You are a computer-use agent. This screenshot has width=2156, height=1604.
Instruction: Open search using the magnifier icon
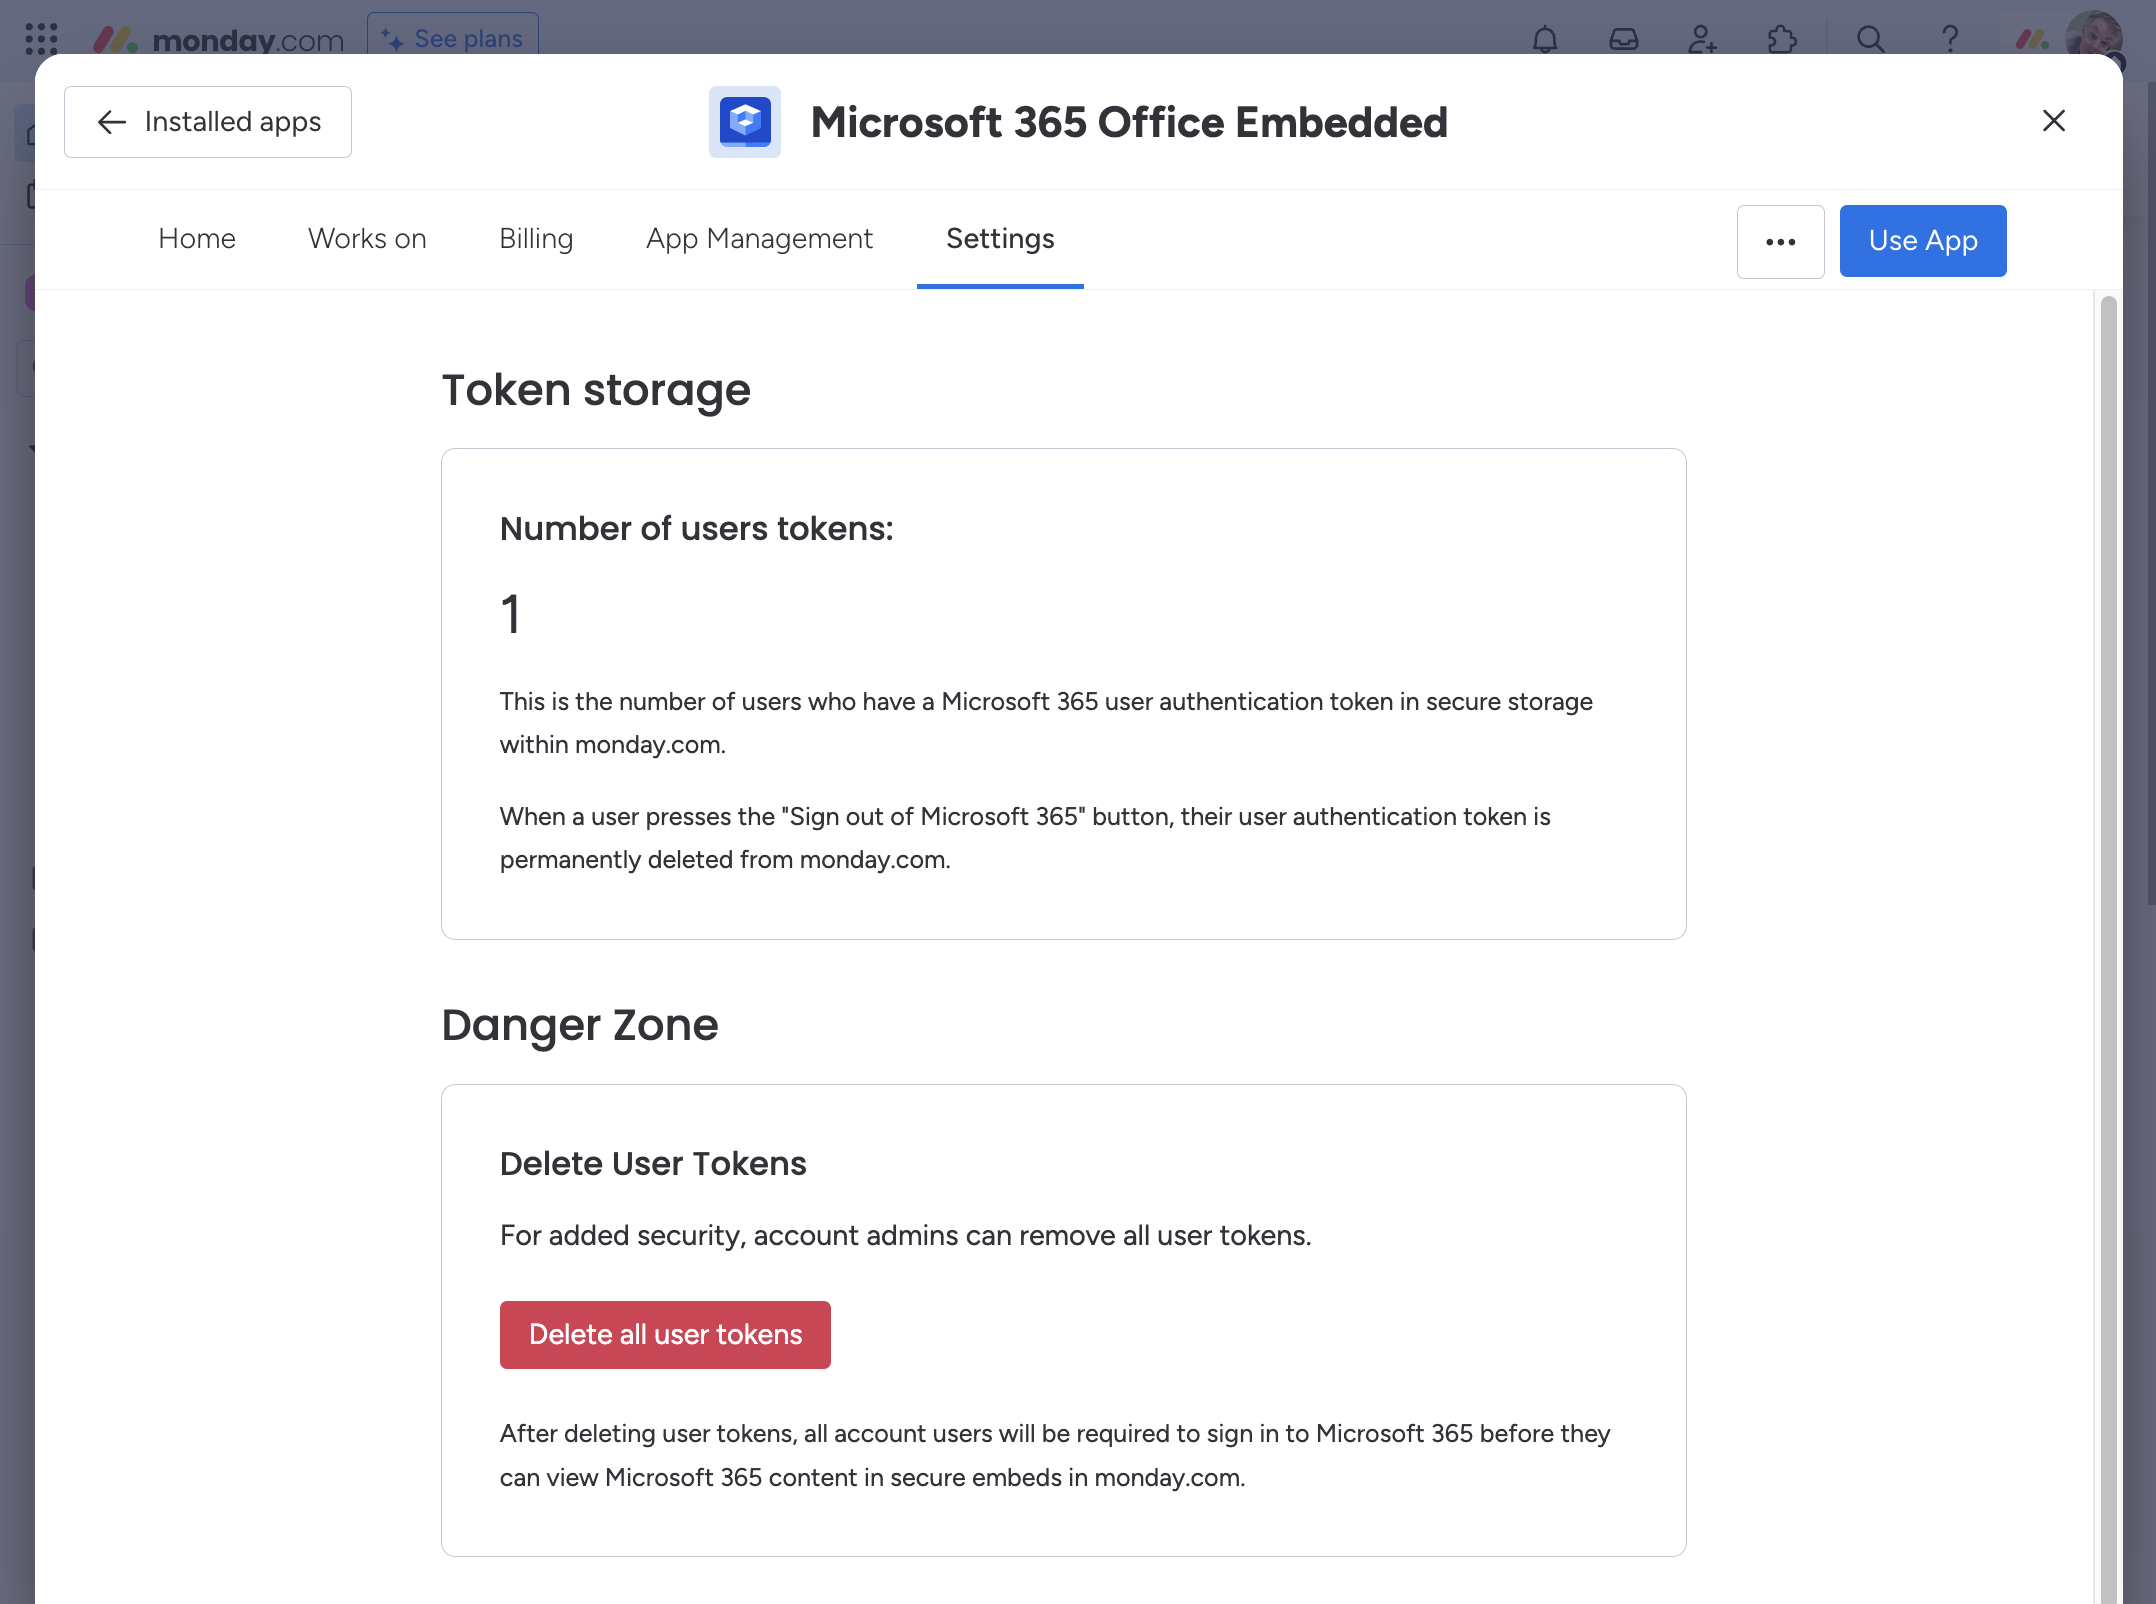1870,38
